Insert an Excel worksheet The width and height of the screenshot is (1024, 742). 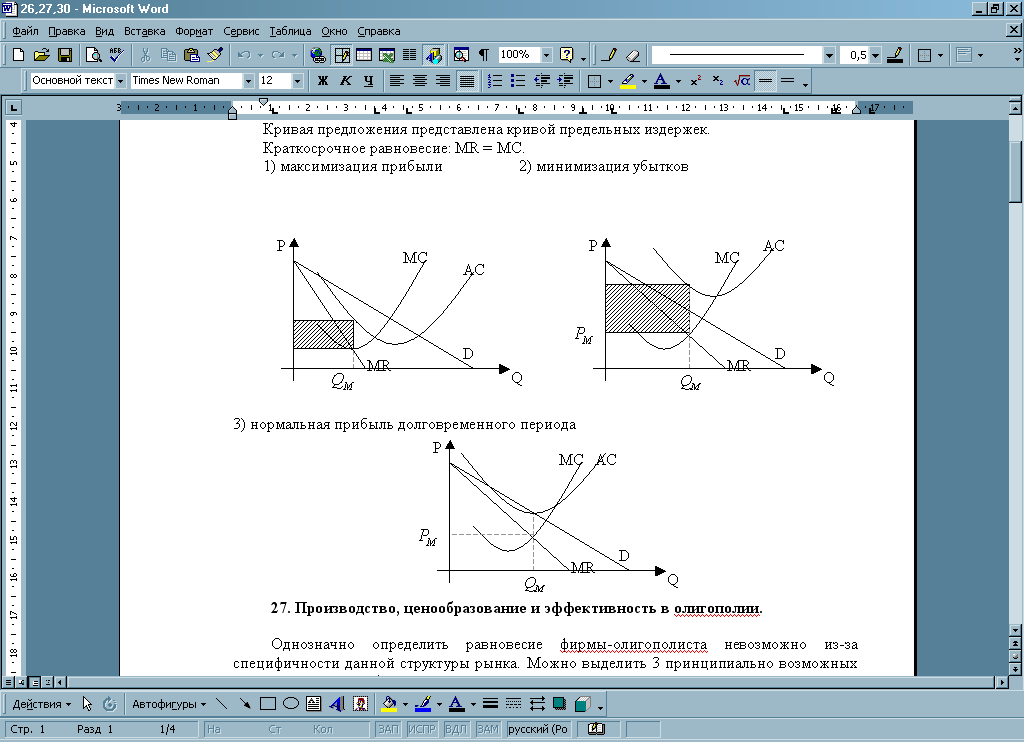pyautogui.click(x=387, y=55)
